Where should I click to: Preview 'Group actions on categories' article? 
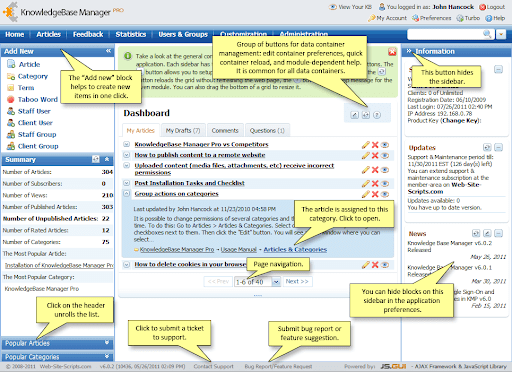pos(385,194)
